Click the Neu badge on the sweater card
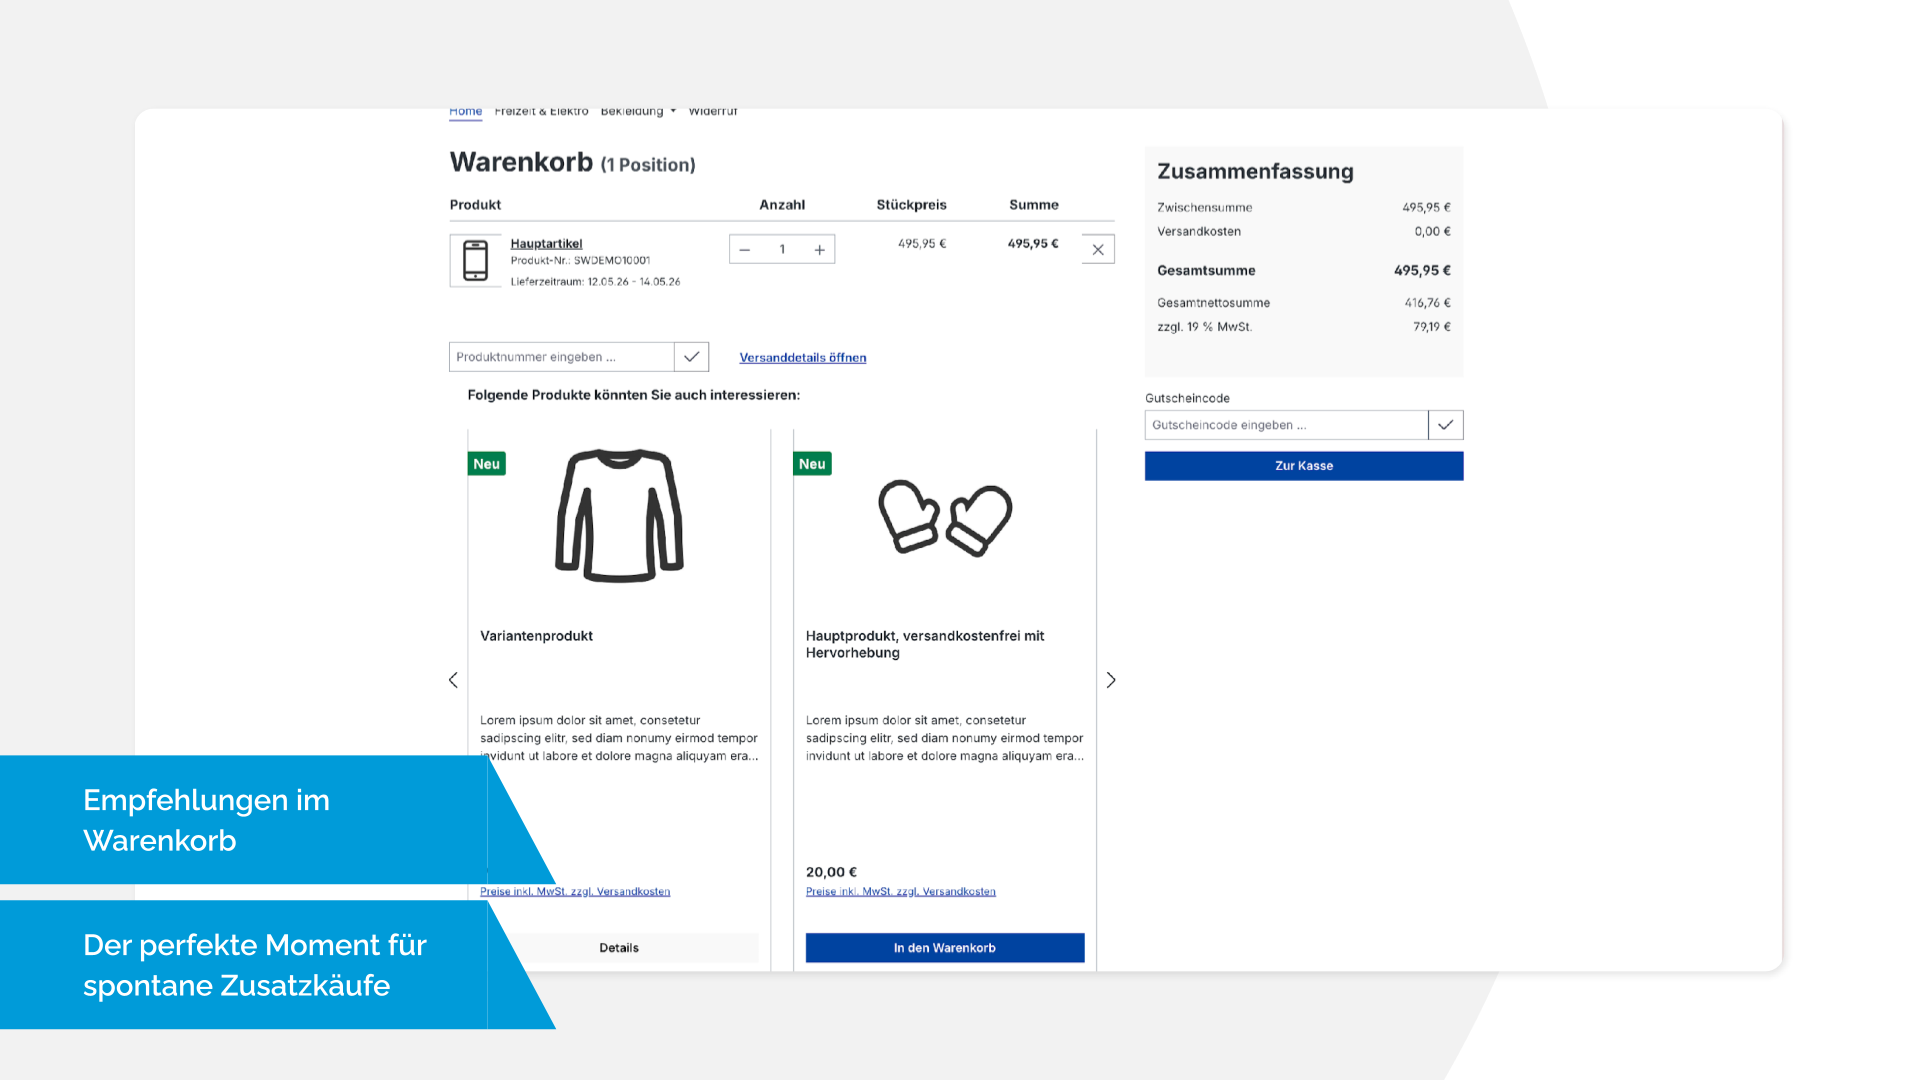 pyautogui.click(x=487, y=464)
